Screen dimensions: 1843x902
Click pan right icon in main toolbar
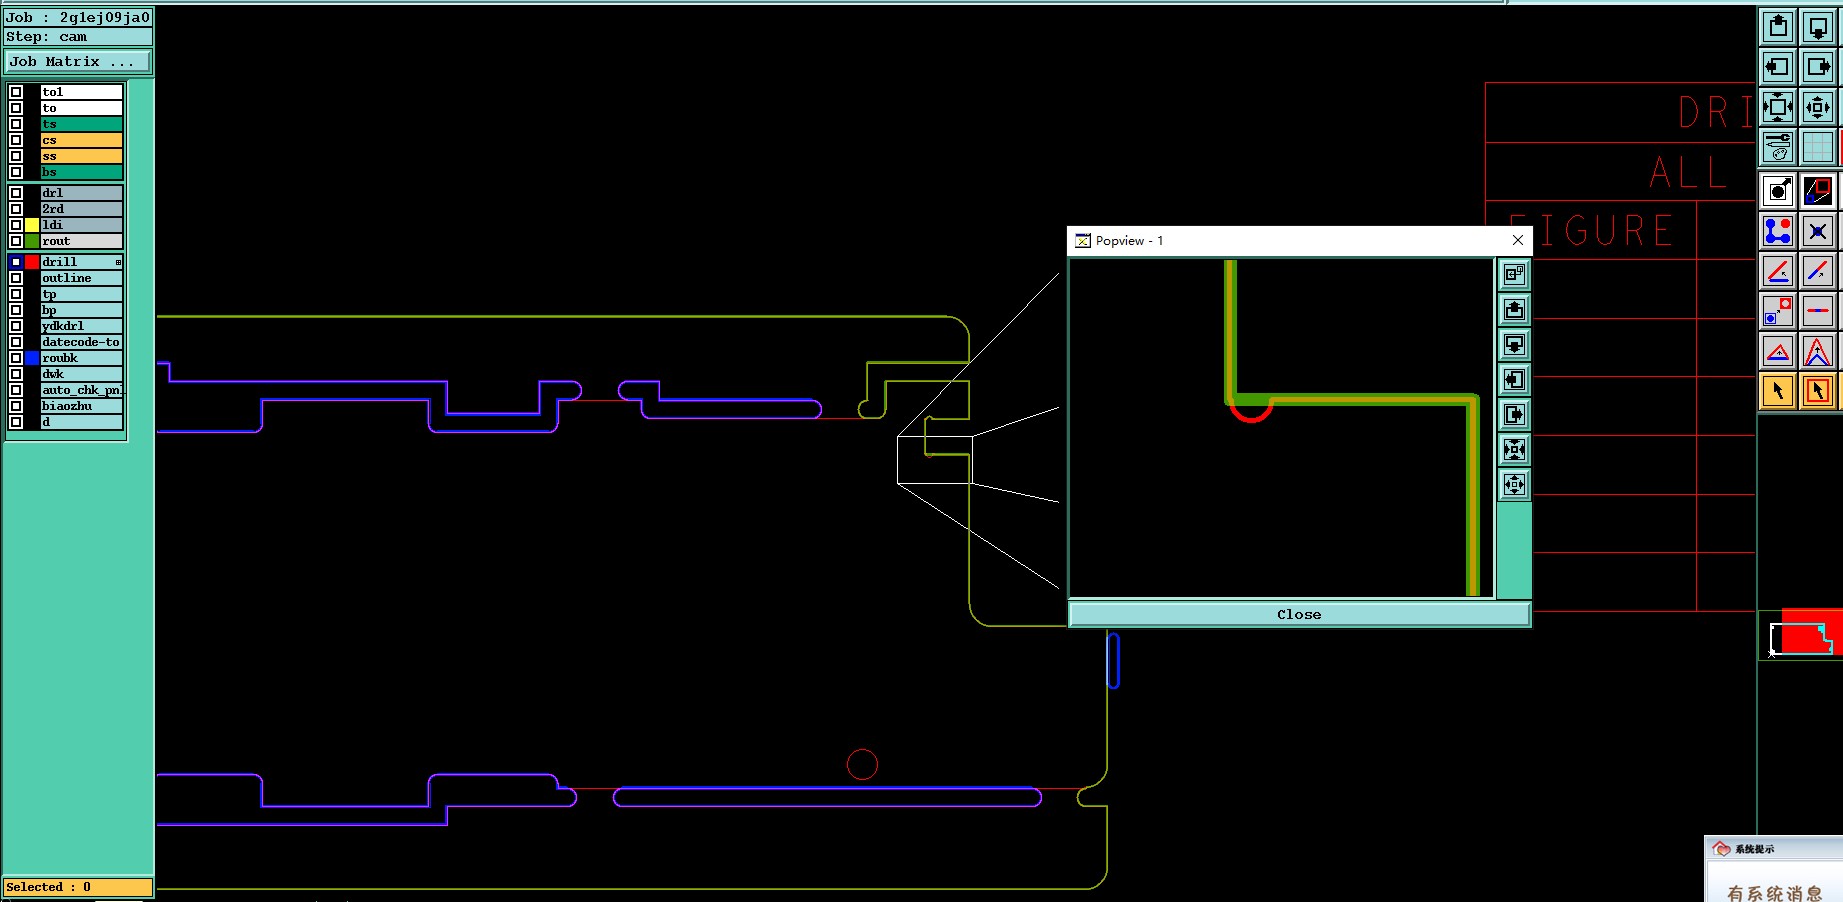click(x=1818, y=67)
